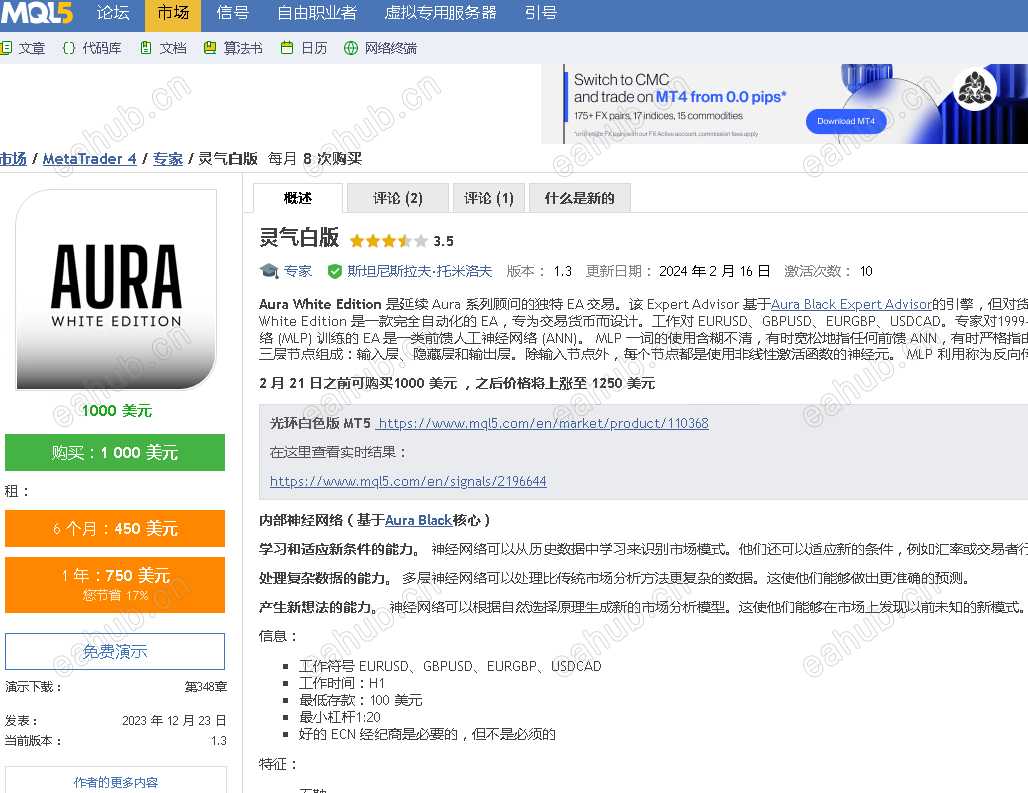The height and width of the screenshot is (793, 1028).
Task: Click the MQL5 logo
Action: 36,12
